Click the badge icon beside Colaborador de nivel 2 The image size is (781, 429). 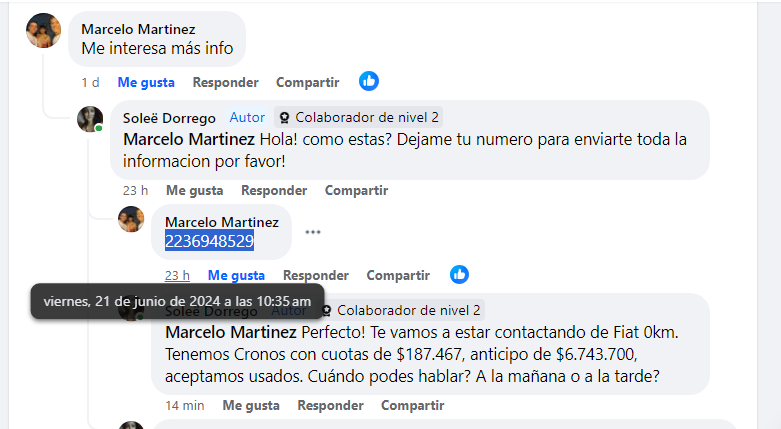coord(284,118)
